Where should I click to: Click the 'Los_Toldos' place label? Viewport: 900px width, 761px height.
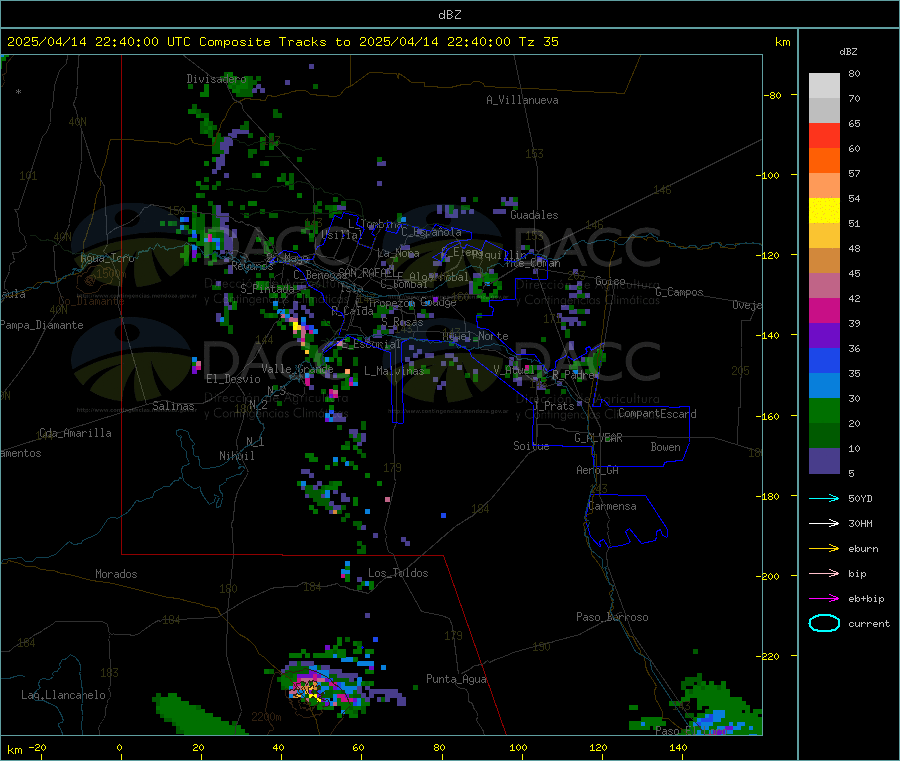click(x=398, y=573)
